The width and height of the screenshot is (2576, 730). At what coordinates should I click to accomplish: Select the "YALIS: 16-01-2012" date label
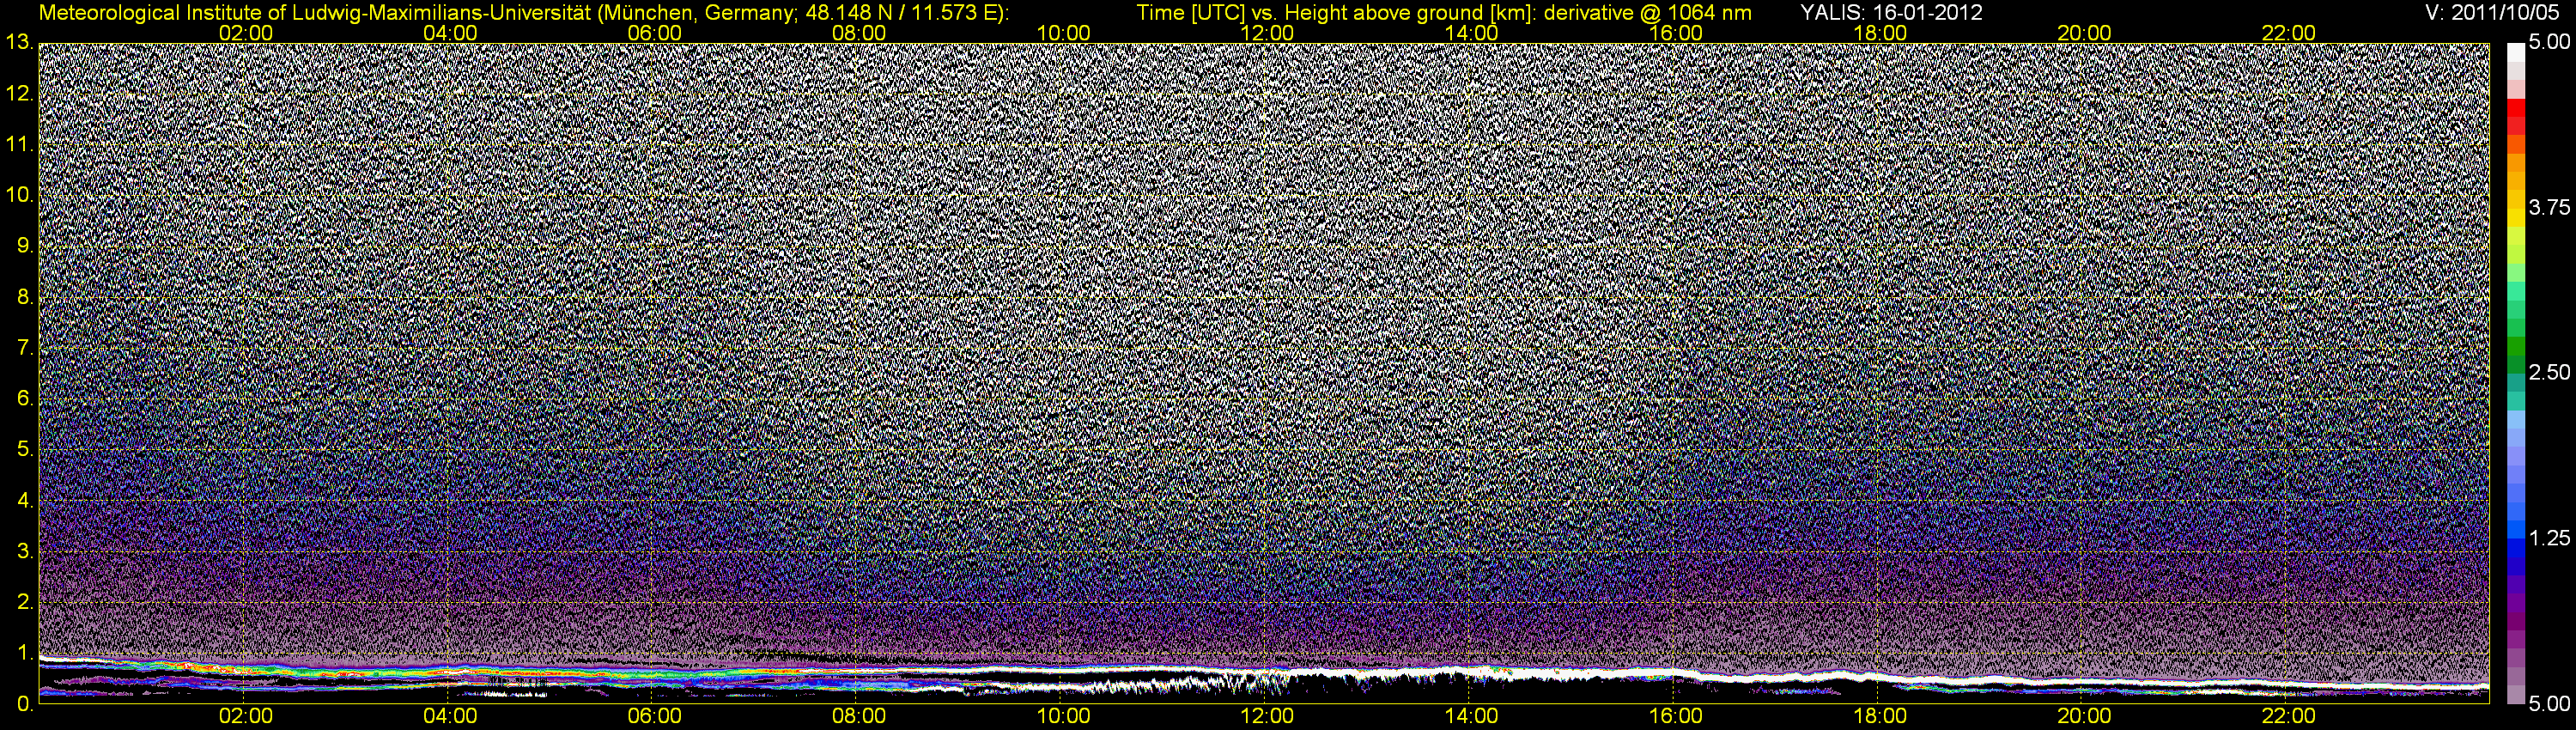coord(1891,13)
